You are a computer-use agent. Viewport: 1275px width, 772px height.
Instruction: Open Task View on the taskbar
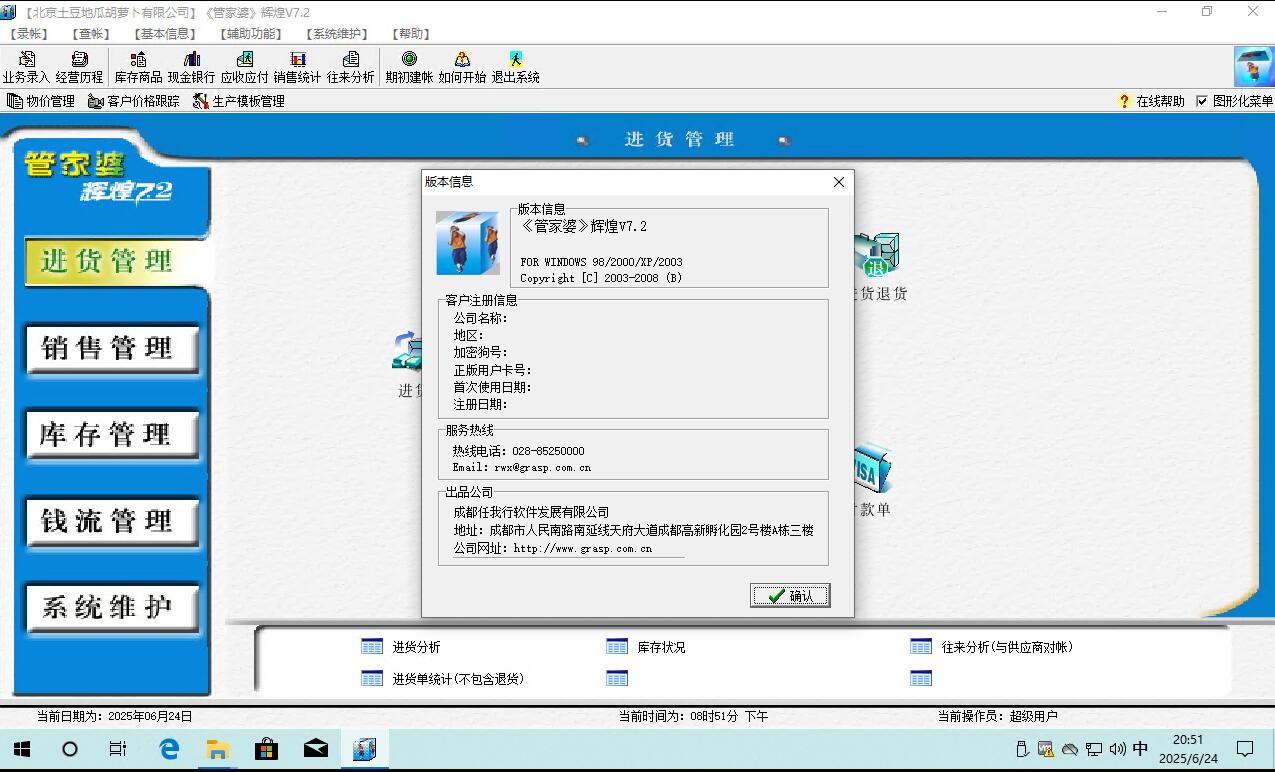point(118,749)
